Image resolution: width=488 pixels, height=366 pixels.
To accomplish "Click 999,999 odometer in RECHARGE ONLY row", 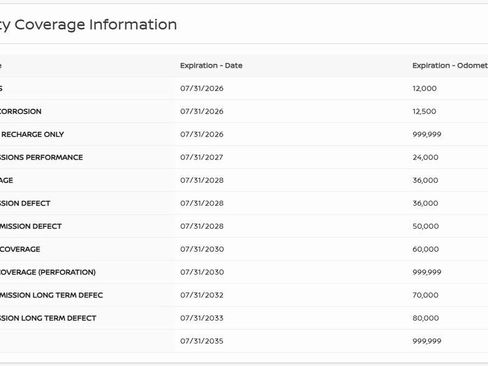I will pos(427,134).
